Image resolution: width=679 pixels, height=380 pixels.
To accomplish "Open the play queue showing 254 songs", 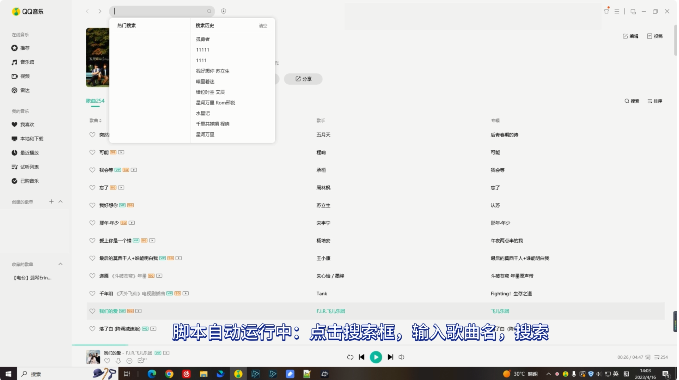I will pyautogui.click(x=661, y=357).
